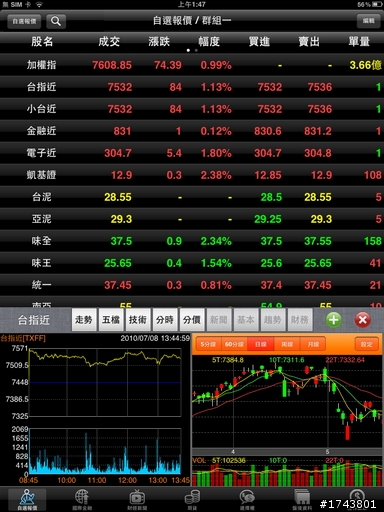Sort by the 漲跌 column header
The height and width of the screenshot is (512, 384).
coord(159,42)
